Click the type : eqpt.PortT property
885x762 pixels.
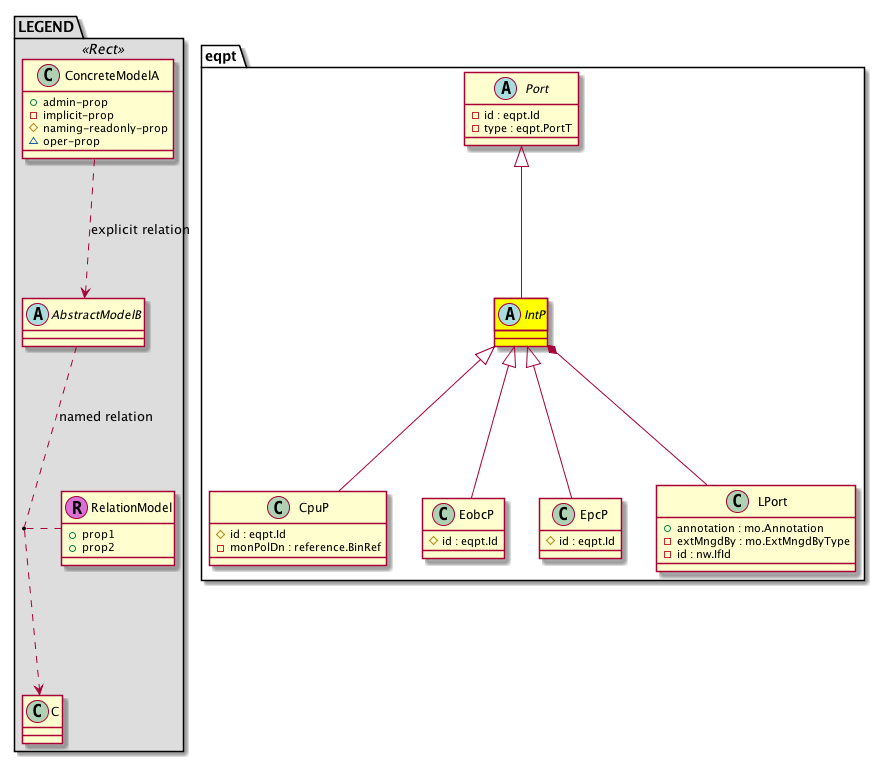coord(520,128)
